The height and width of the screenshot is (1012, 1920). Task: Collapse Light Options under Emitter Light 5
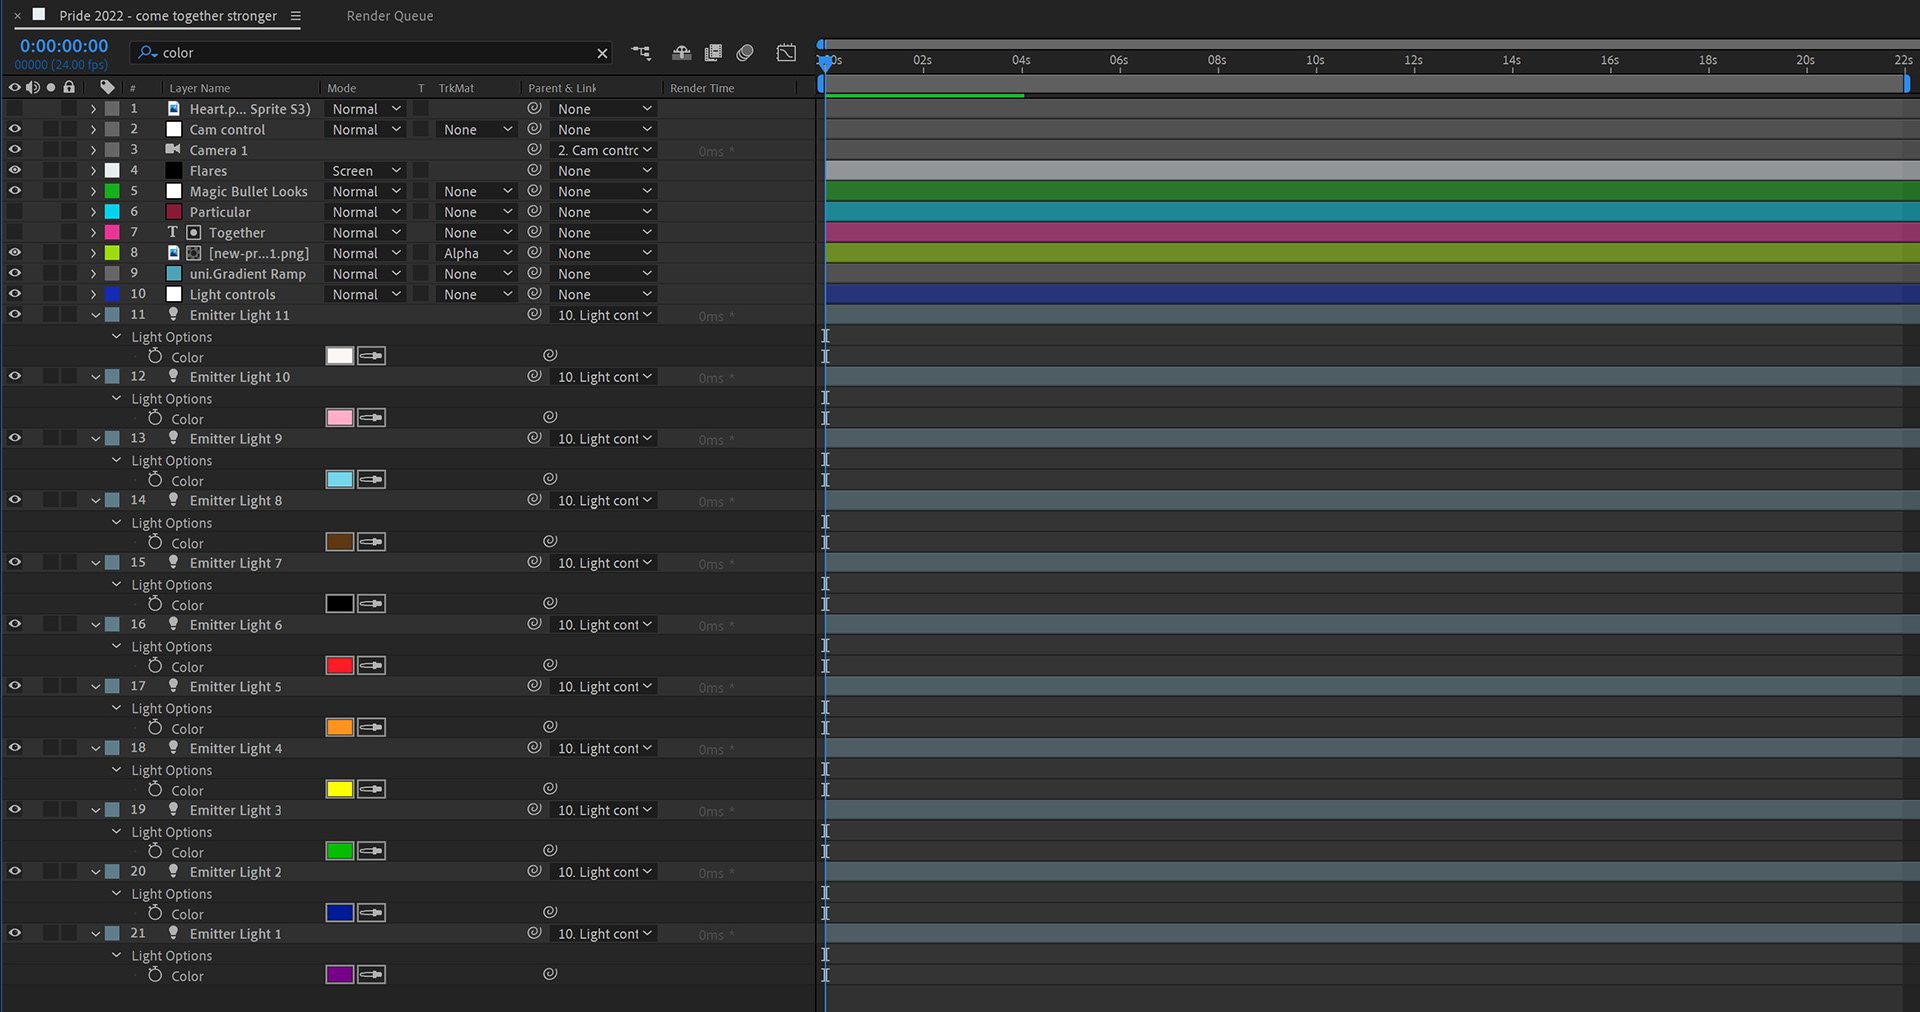pyautogui.click(x=116, y=708)
